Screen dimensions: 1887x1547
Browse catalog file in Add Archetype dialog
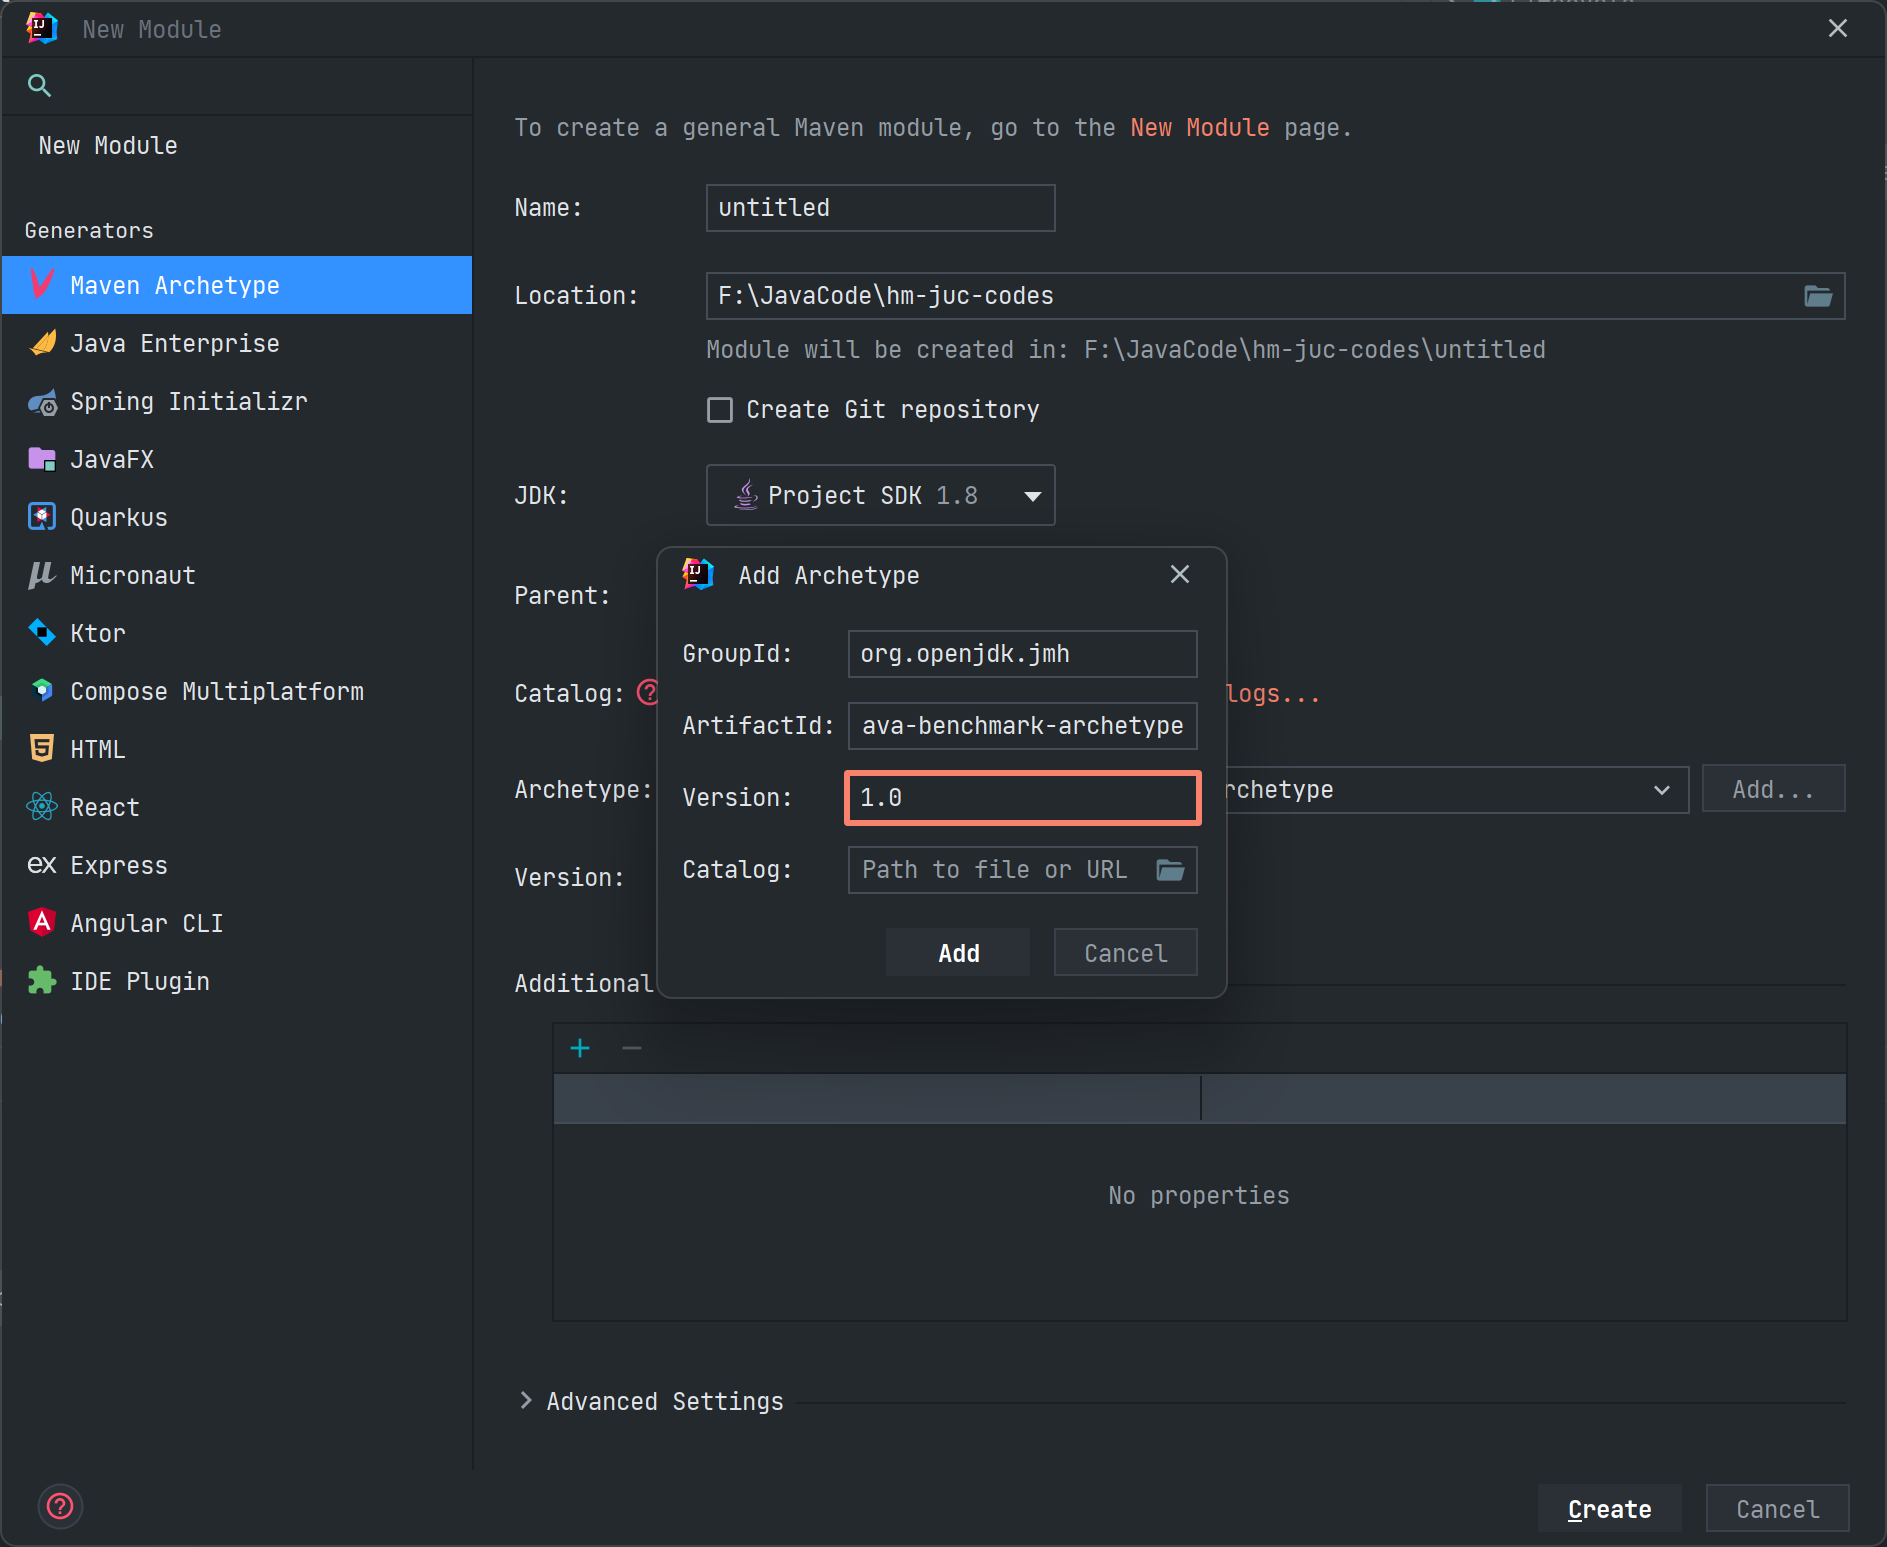coord(1170,870)
